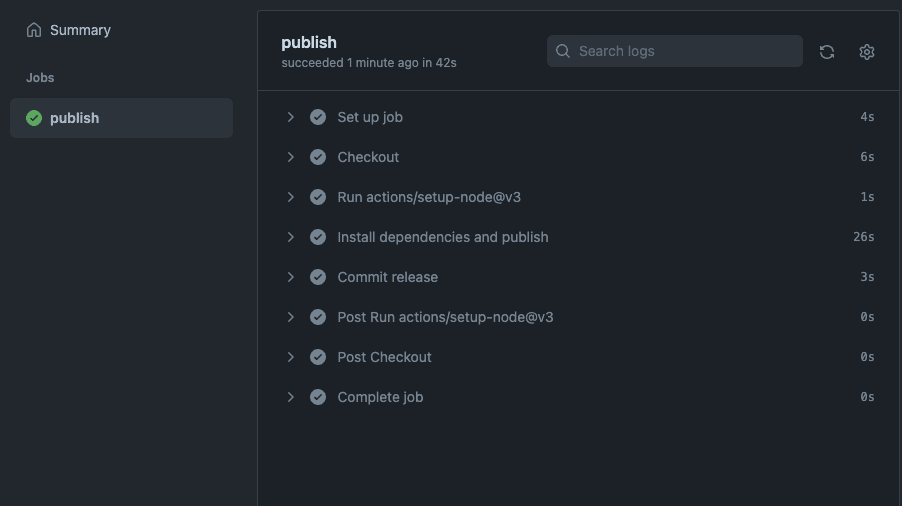Click the Complete job step label

[x=380, y=397]
